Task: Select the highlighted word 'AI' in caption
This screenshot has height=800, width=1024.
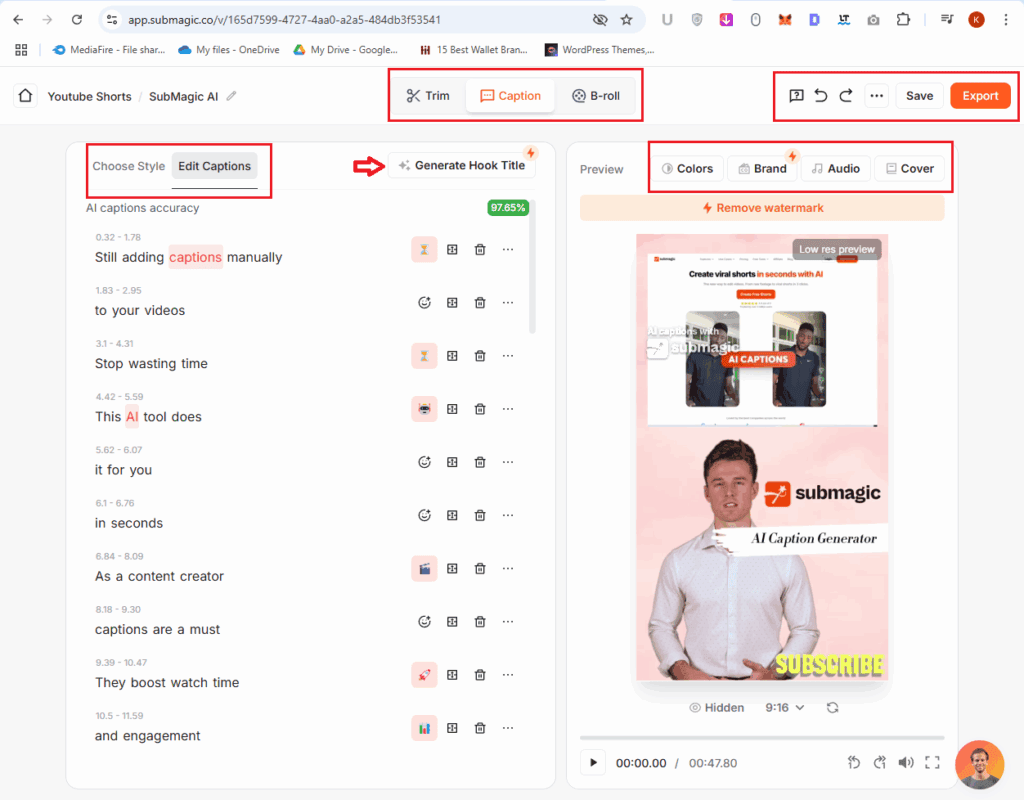Action: (132, 417)
